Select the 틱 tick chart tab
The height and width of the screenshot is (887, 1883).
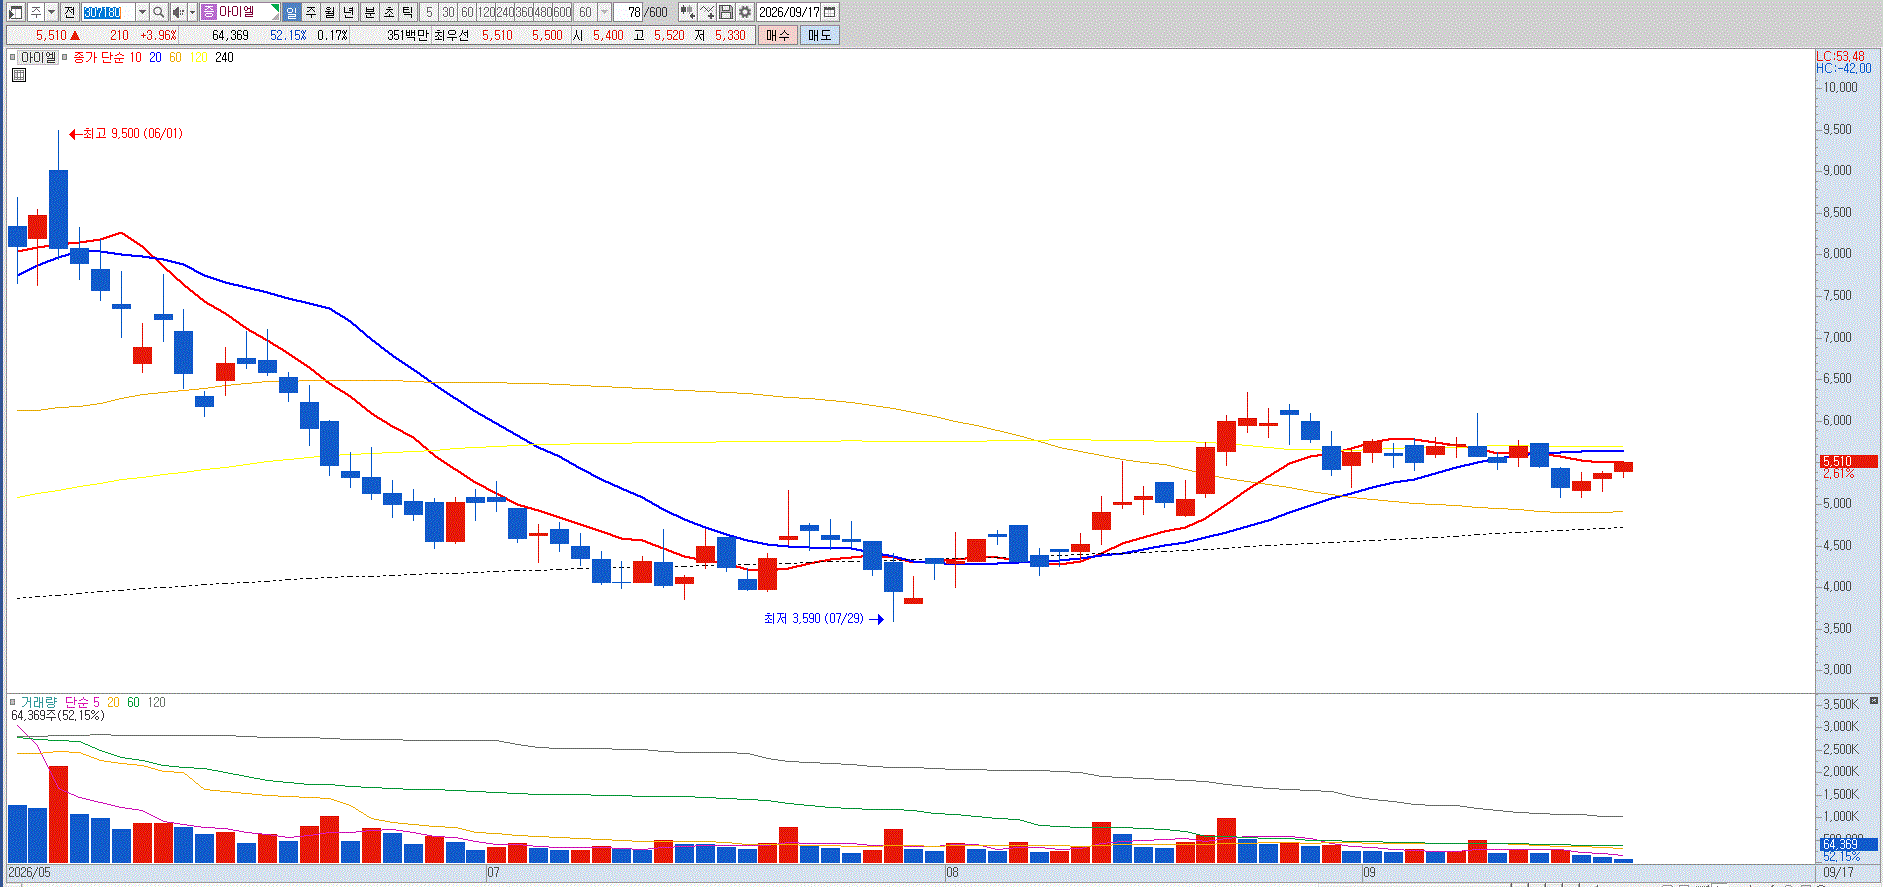[408, 12]
